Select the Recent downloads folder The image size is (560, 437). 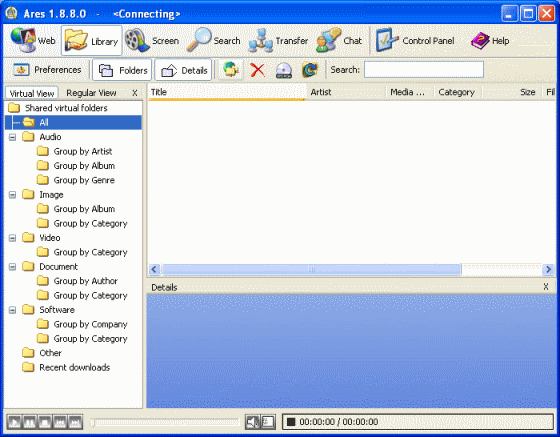pos(66,367)
